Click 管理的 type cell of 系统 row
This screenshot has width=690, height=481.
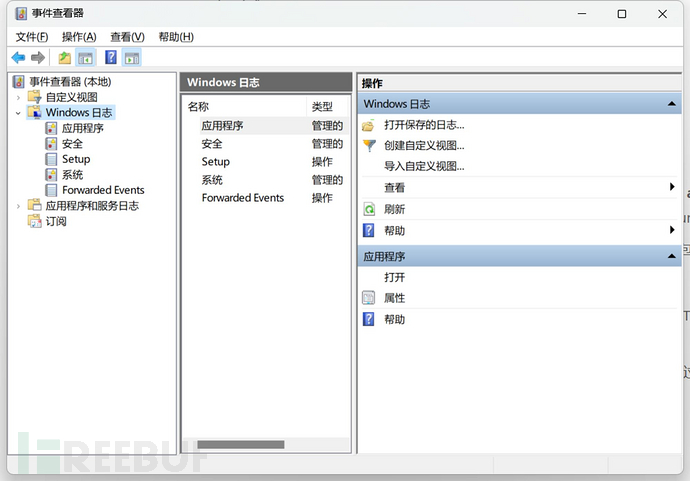point(327,180)
